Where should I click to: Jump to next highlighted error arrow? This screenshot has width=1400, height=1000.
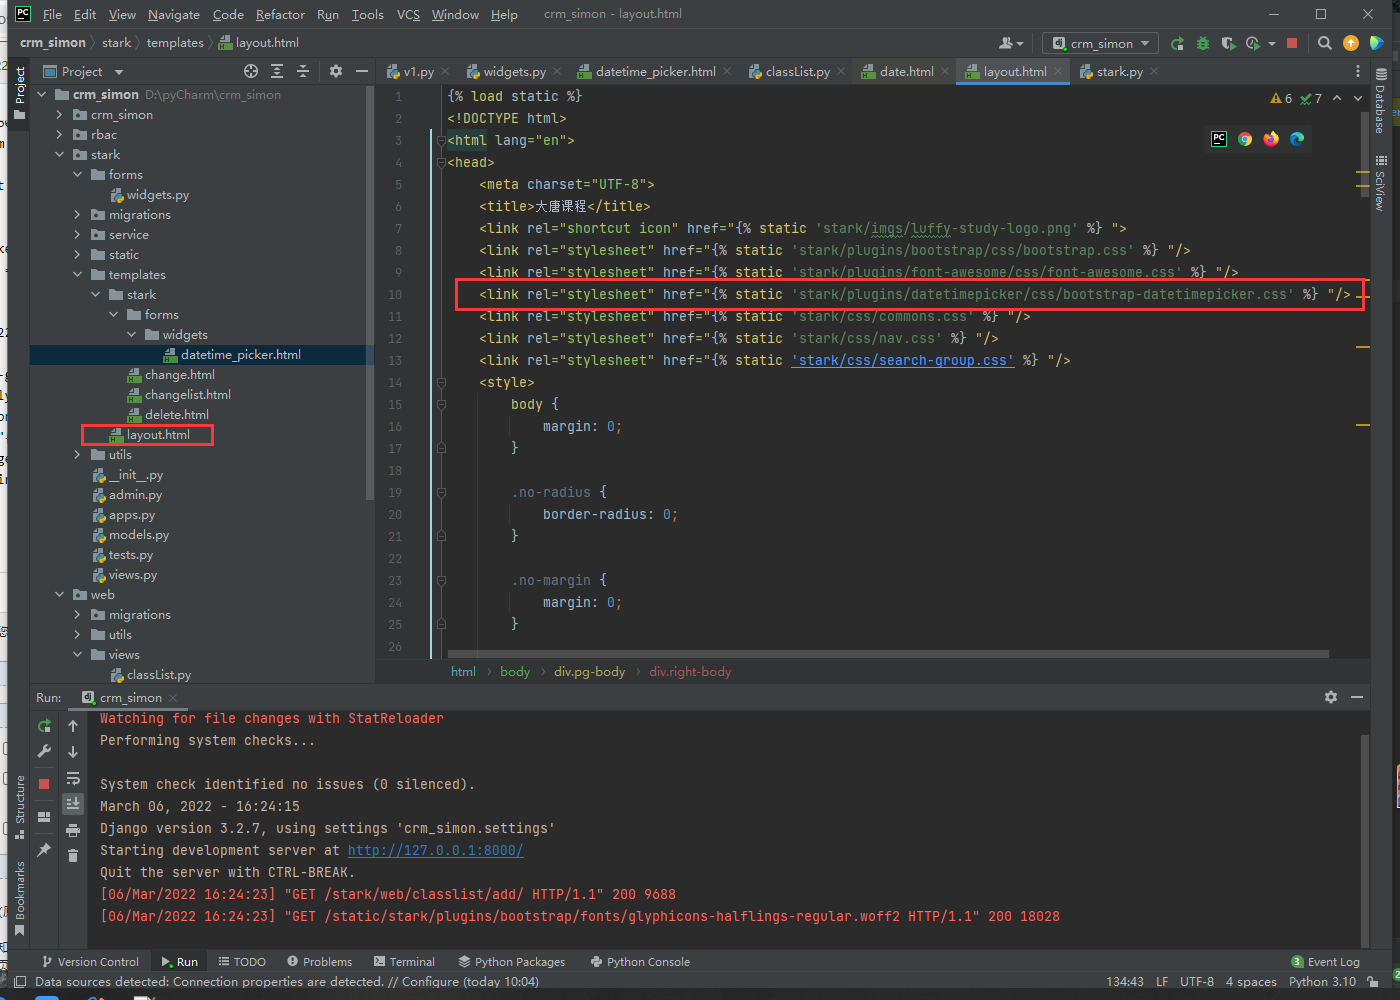[x=1358, y=98]
